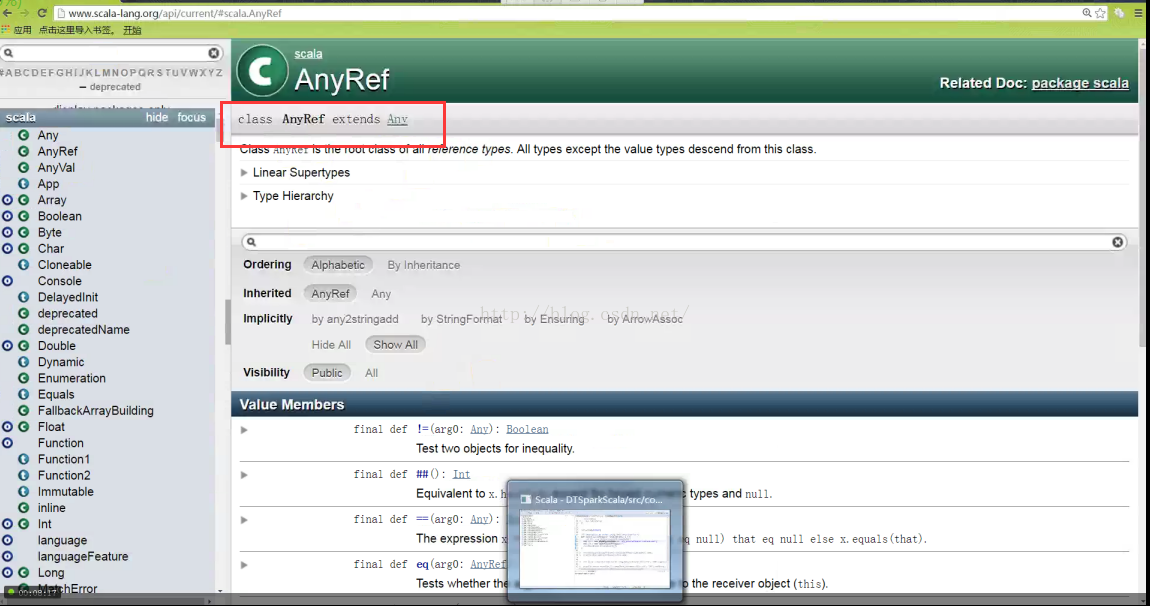Click the class icon beside Any

point(23,135)
